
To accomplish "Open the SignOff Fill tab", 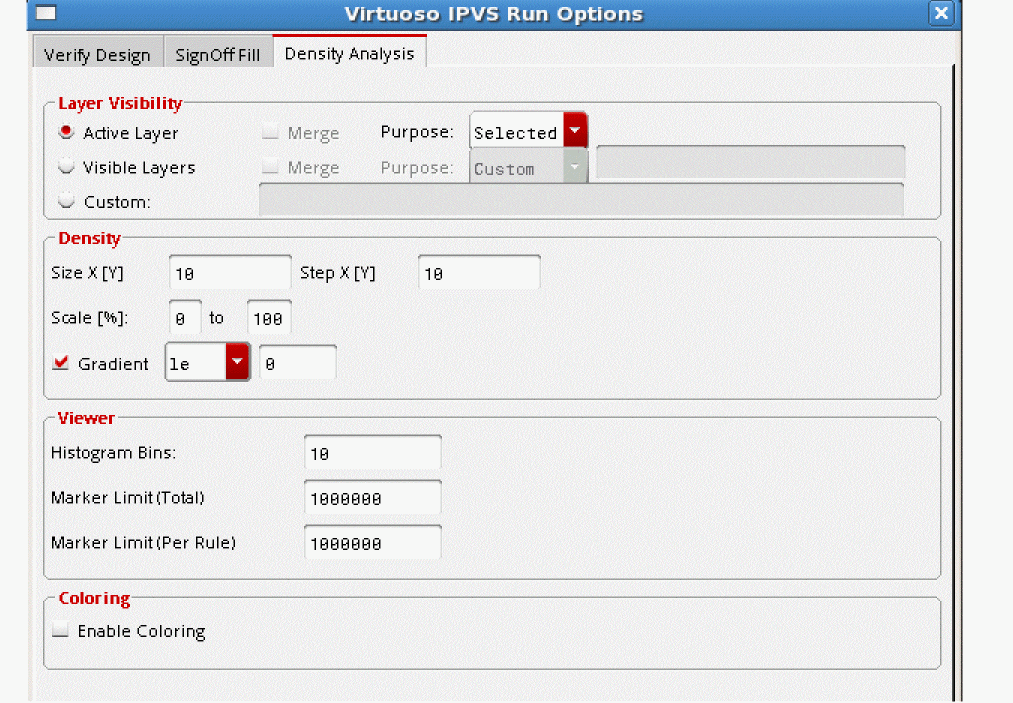I will (x=217, y=55).
